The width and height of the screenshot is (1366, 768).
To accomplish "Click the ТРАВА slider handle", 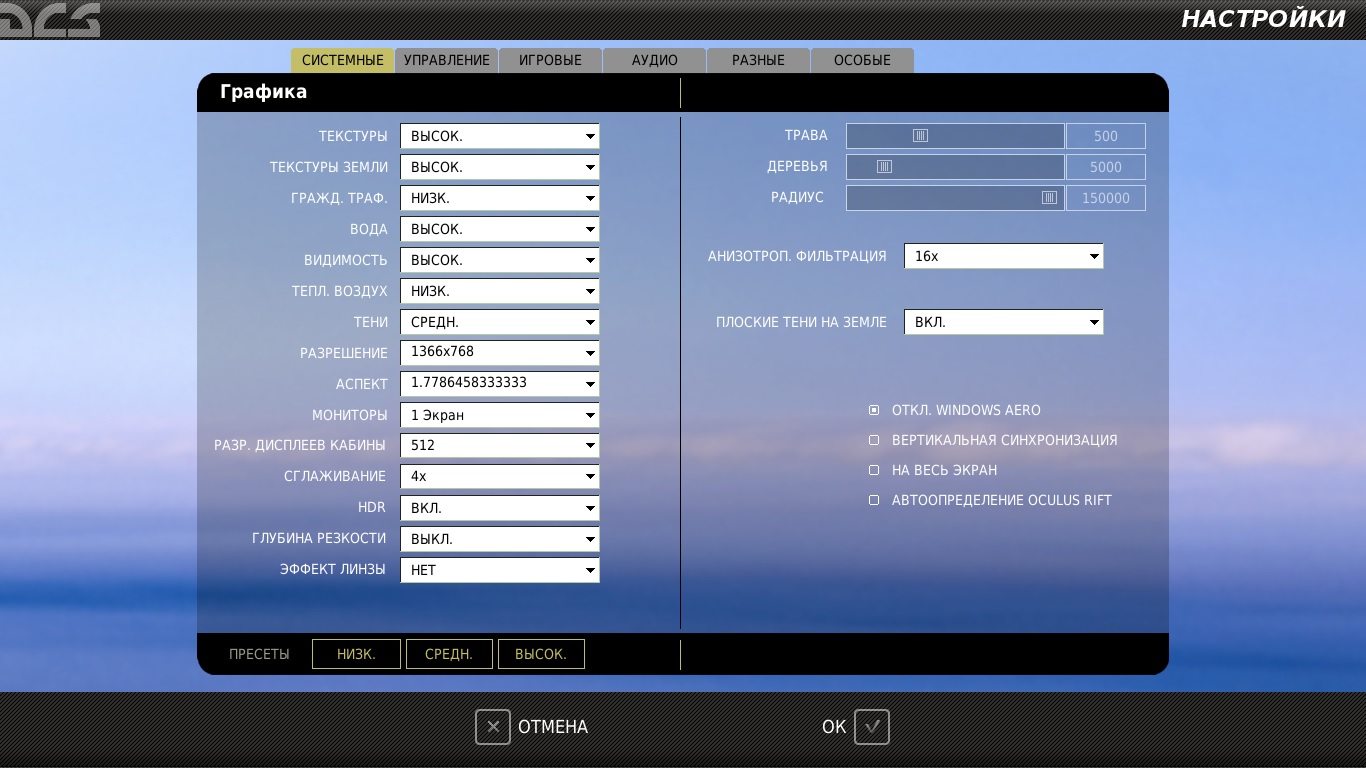I will [921, 136].
